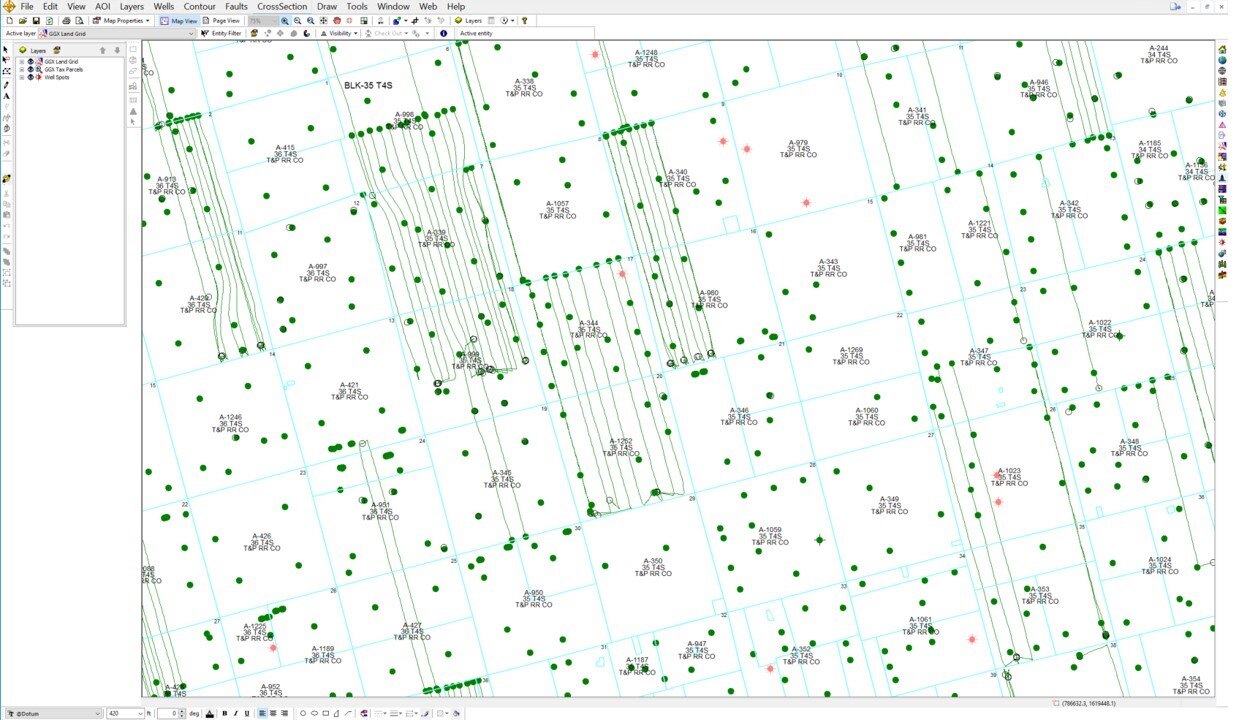
Task: Open the Contour menu
Action: tap(200, 6)
